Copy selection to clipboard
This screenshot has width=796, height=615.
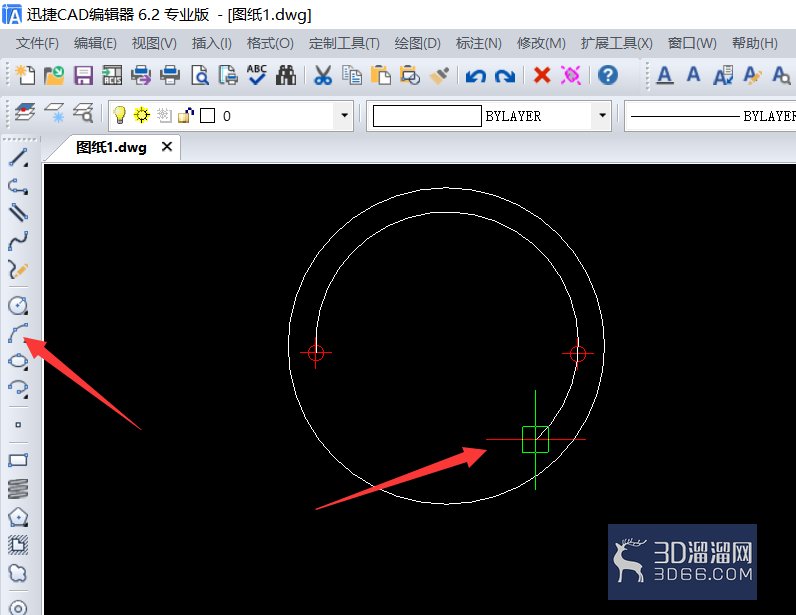coord(352,75)
